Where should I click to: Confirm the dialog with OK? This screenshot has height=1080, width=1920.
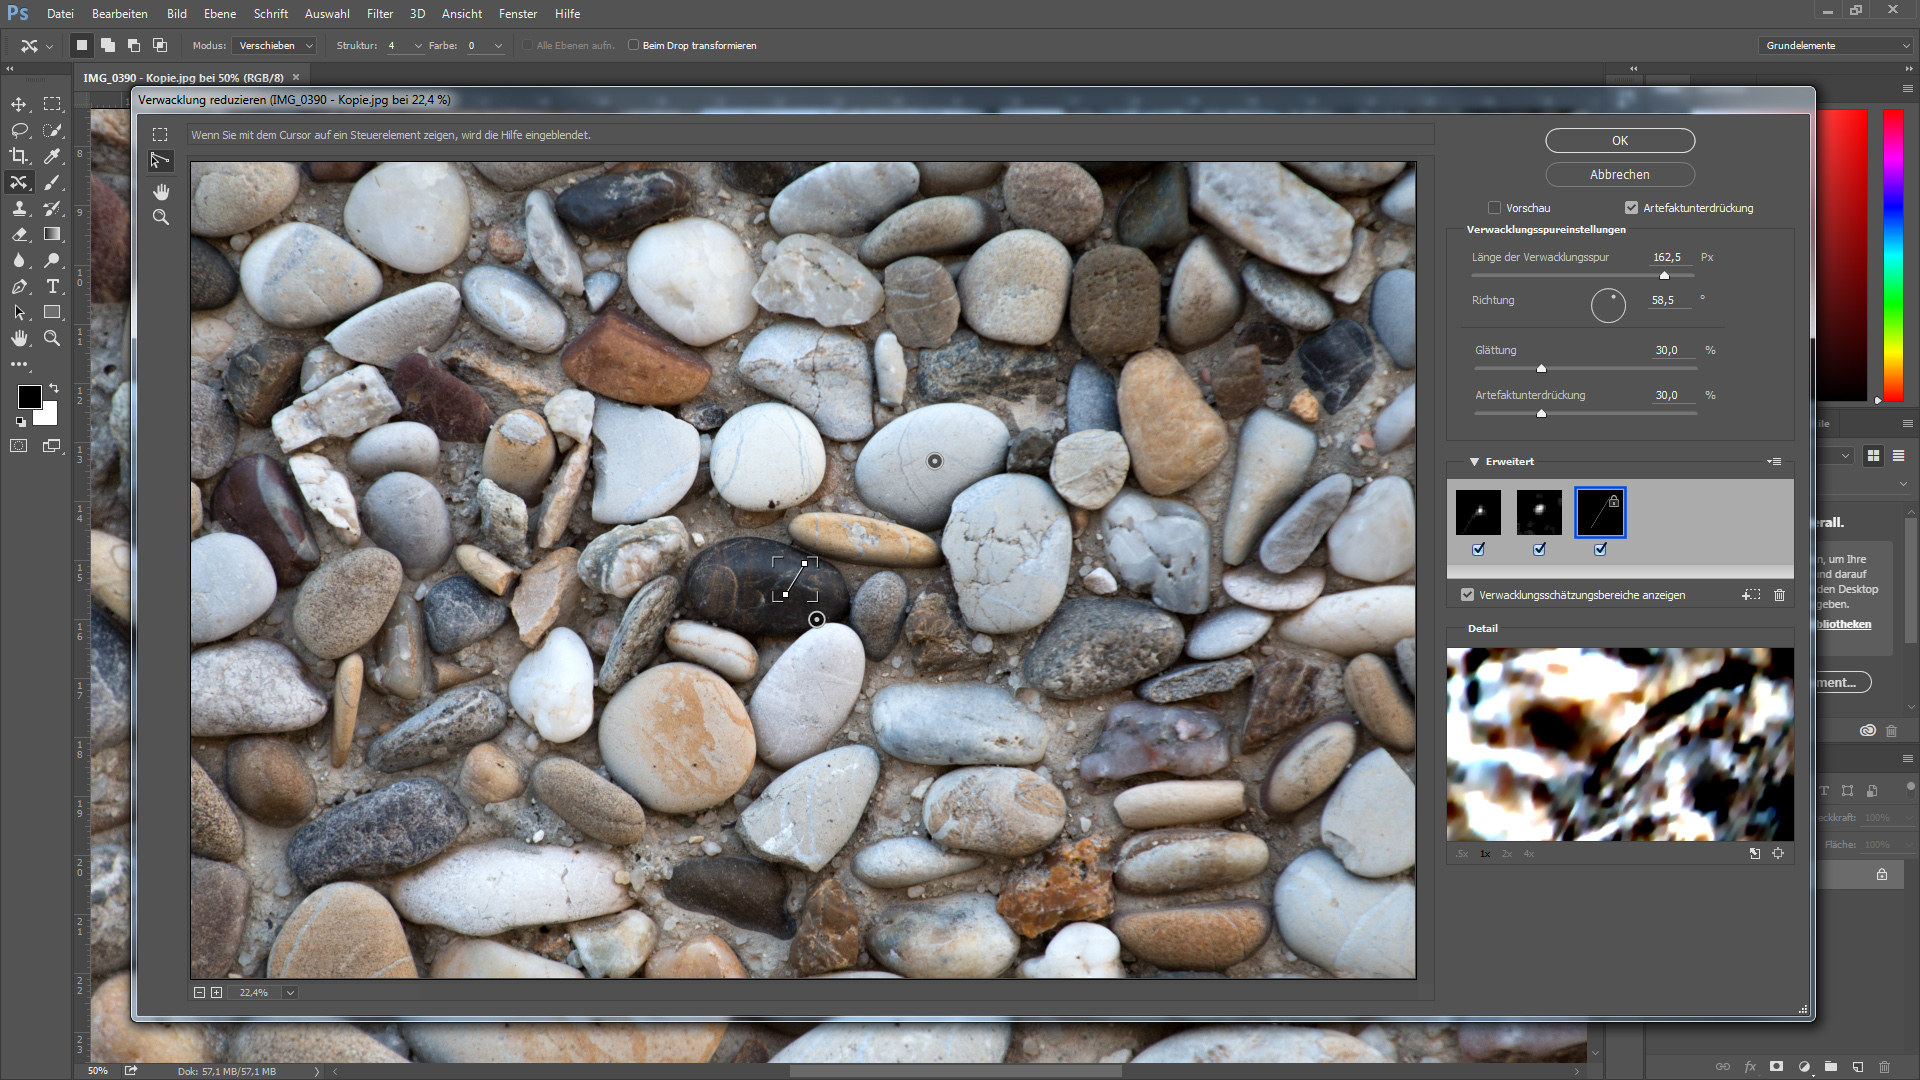[x=1620, y=141]
